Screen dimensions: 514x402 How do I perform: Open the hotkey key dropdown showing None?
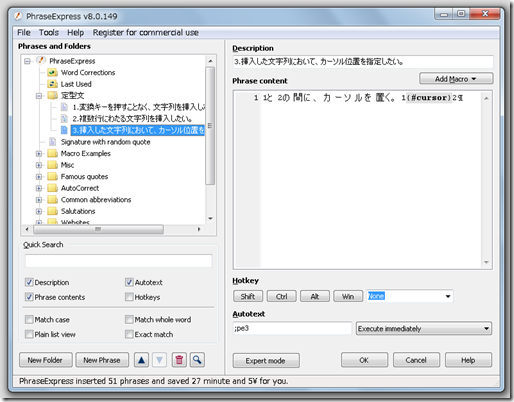pos(448,296)
